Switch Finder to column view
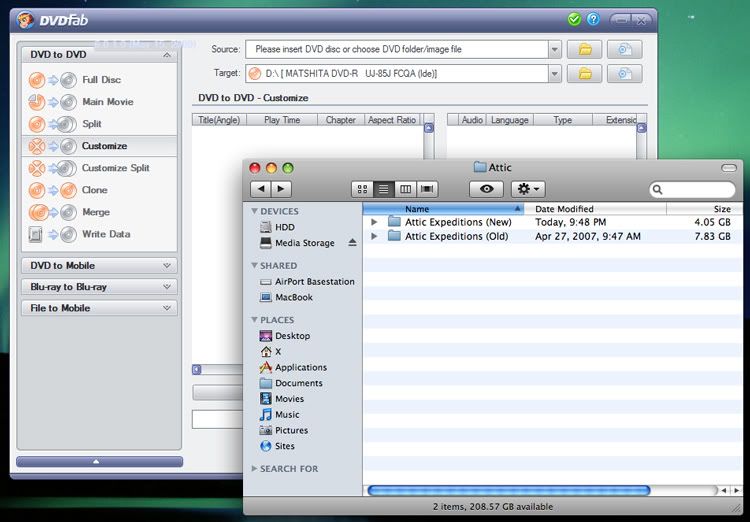The width and height of the screenshot is (750, 522). [405, 189]
